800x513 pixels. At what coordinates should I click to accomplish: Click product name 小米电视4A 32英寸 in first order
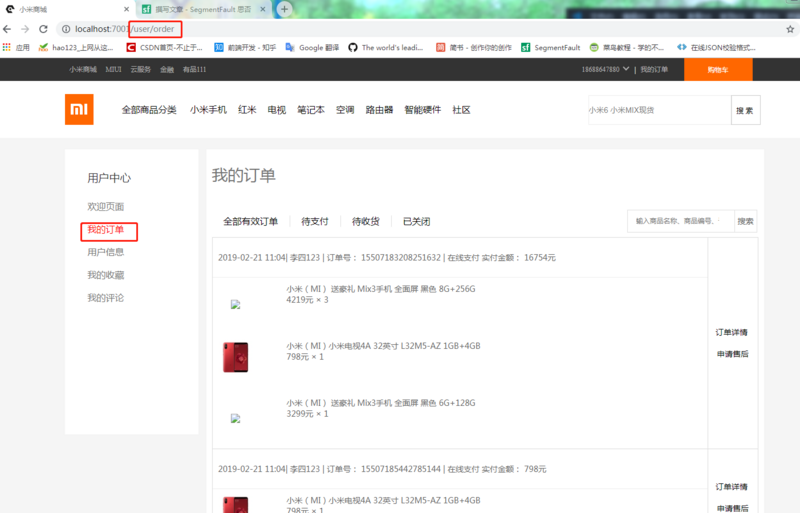[383, 346]
